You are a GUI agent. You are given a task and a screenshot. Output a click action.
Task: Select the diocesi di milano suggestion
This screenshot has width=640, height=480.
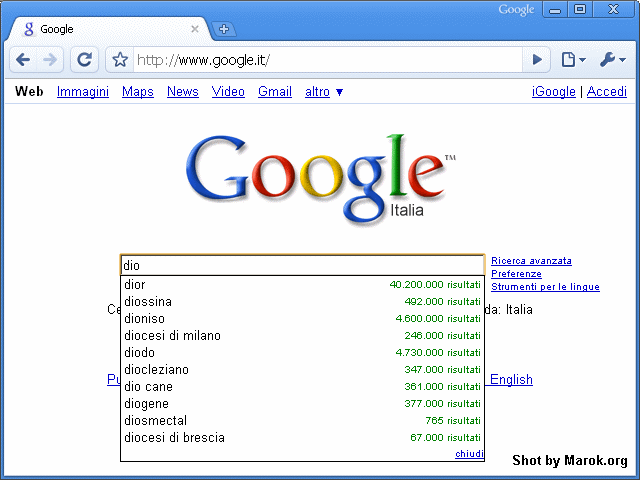[x=302, y=336]
